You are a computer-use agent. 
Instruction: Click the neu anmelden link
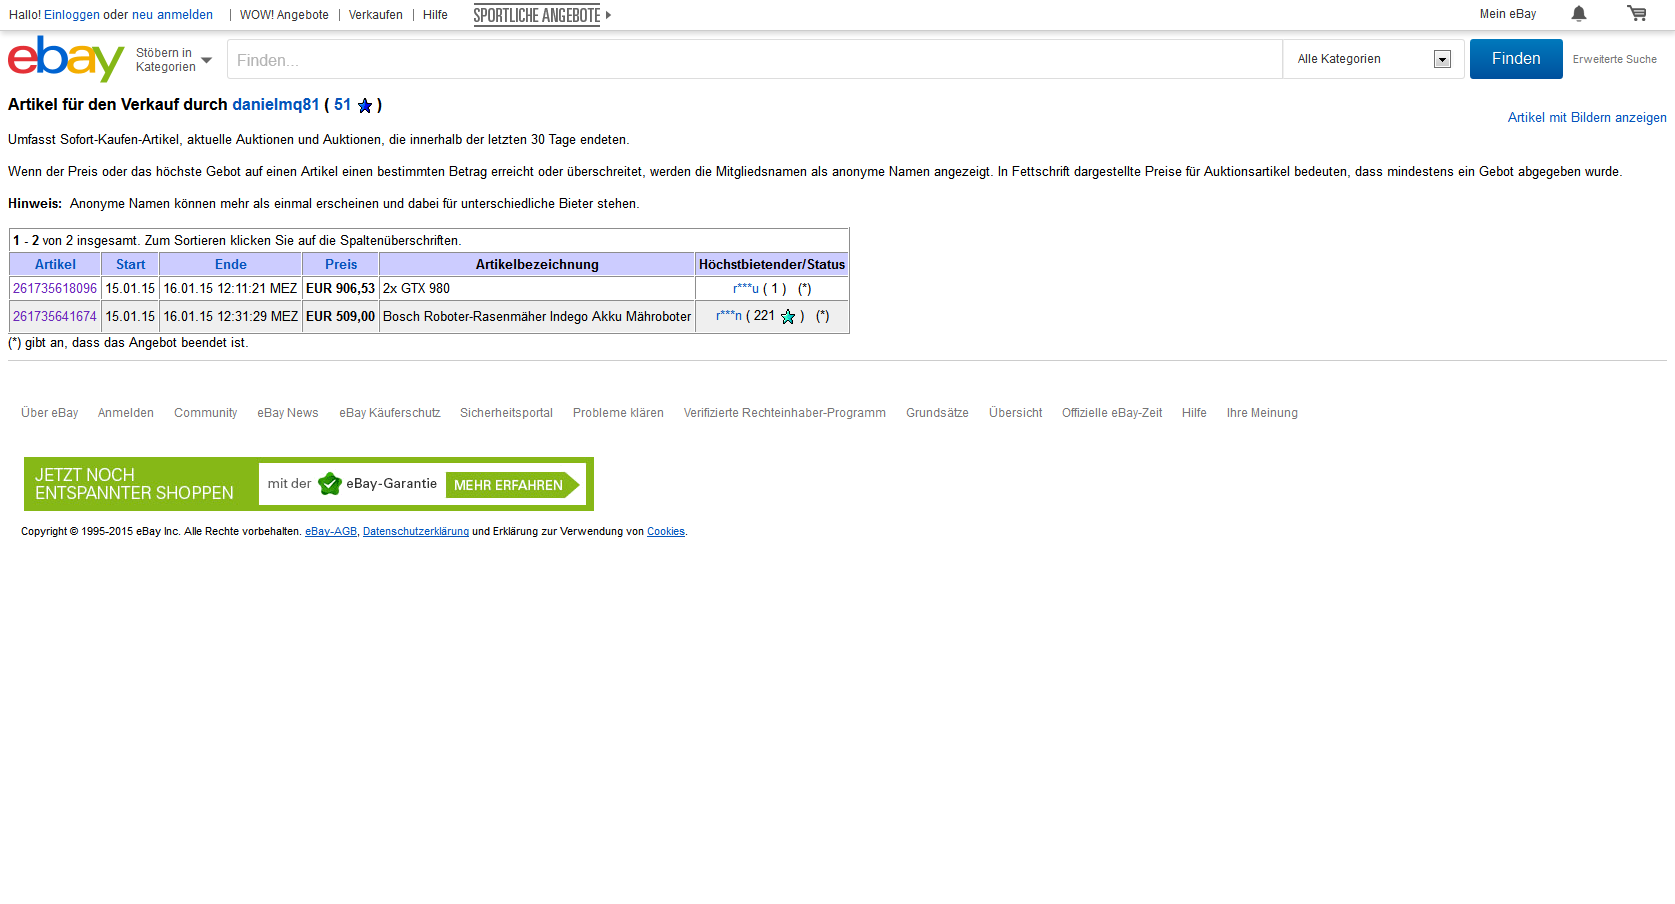(172, 15)
